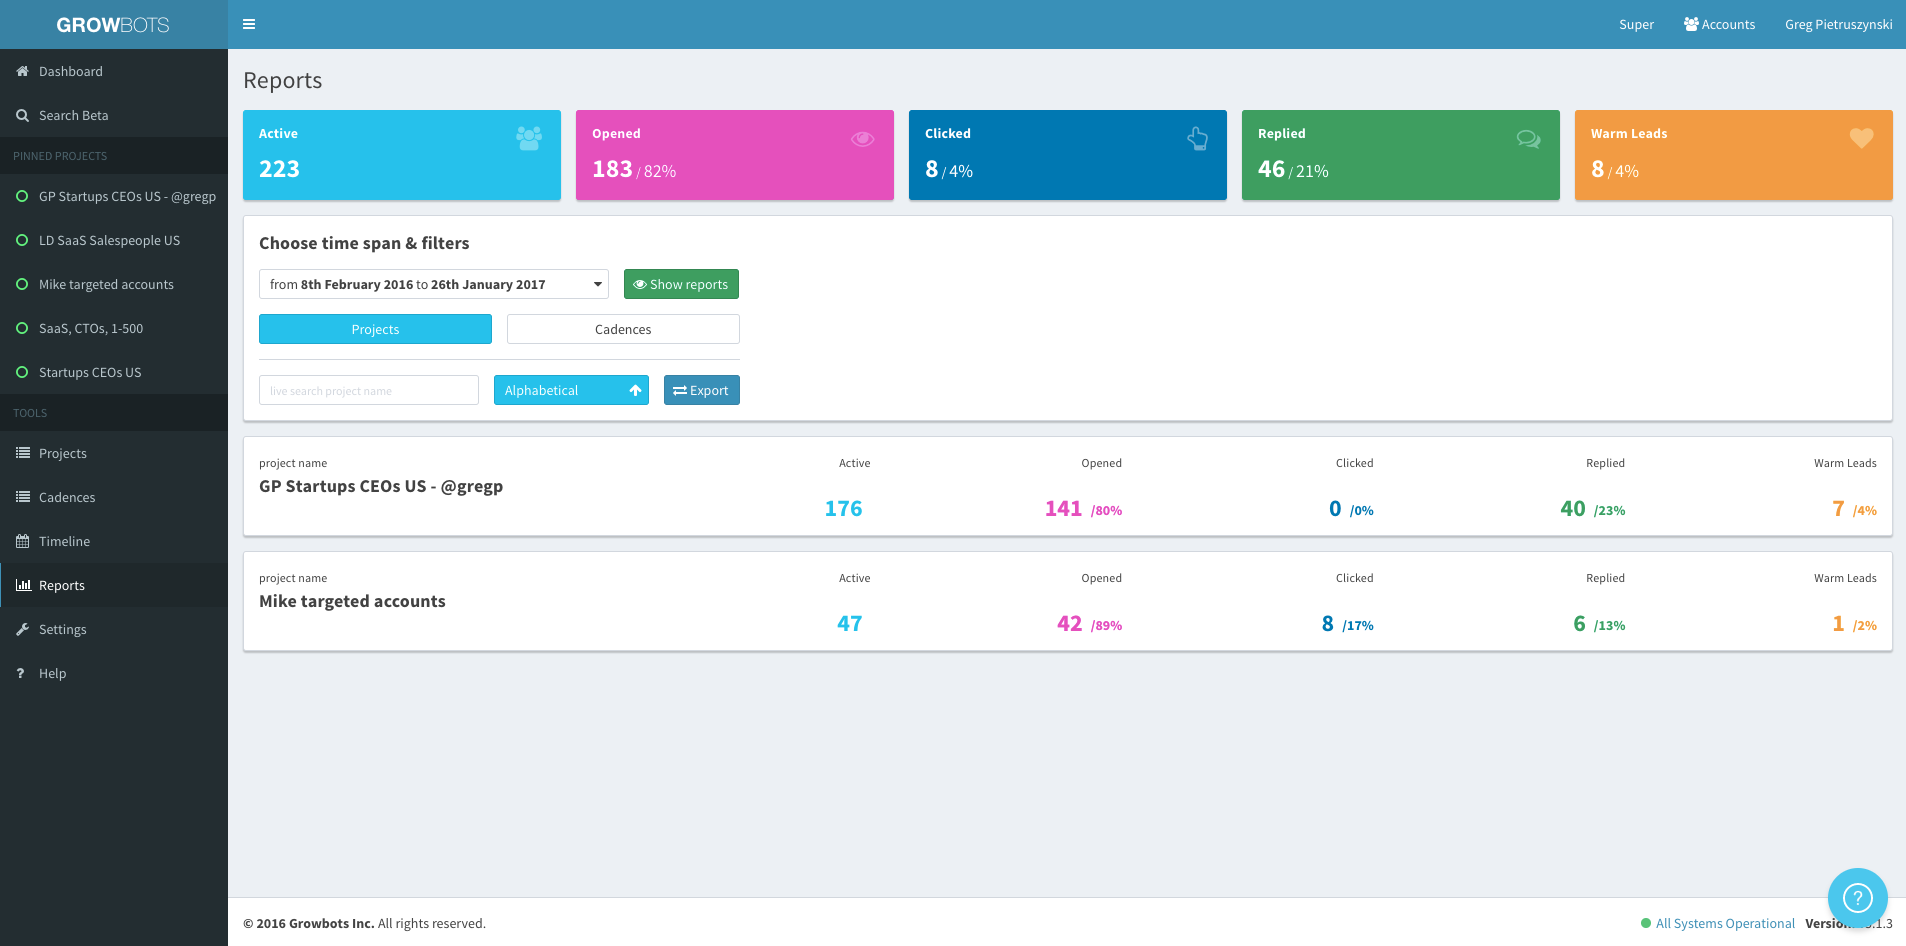1906x946 pixels.
Task: Open the floating help bubble bottom right
Action: coord(1856,897)
